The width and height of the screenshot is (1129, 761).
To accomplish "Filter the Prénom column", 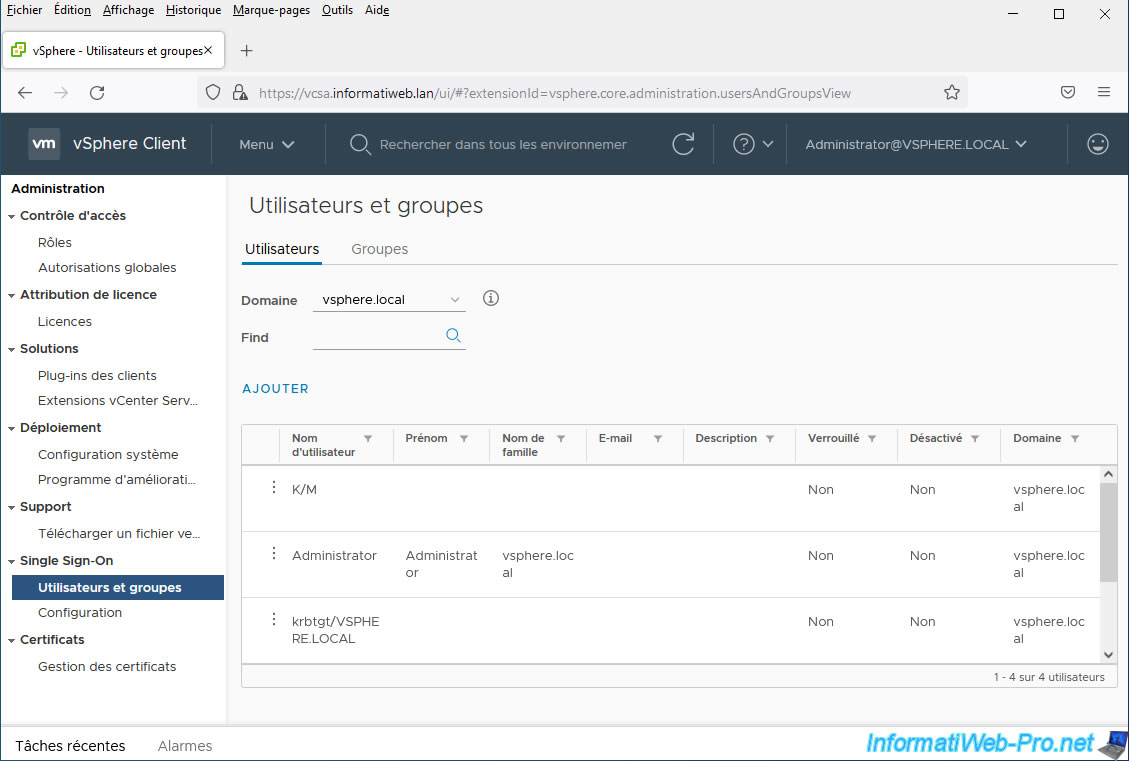I will [x=464, y=438].
